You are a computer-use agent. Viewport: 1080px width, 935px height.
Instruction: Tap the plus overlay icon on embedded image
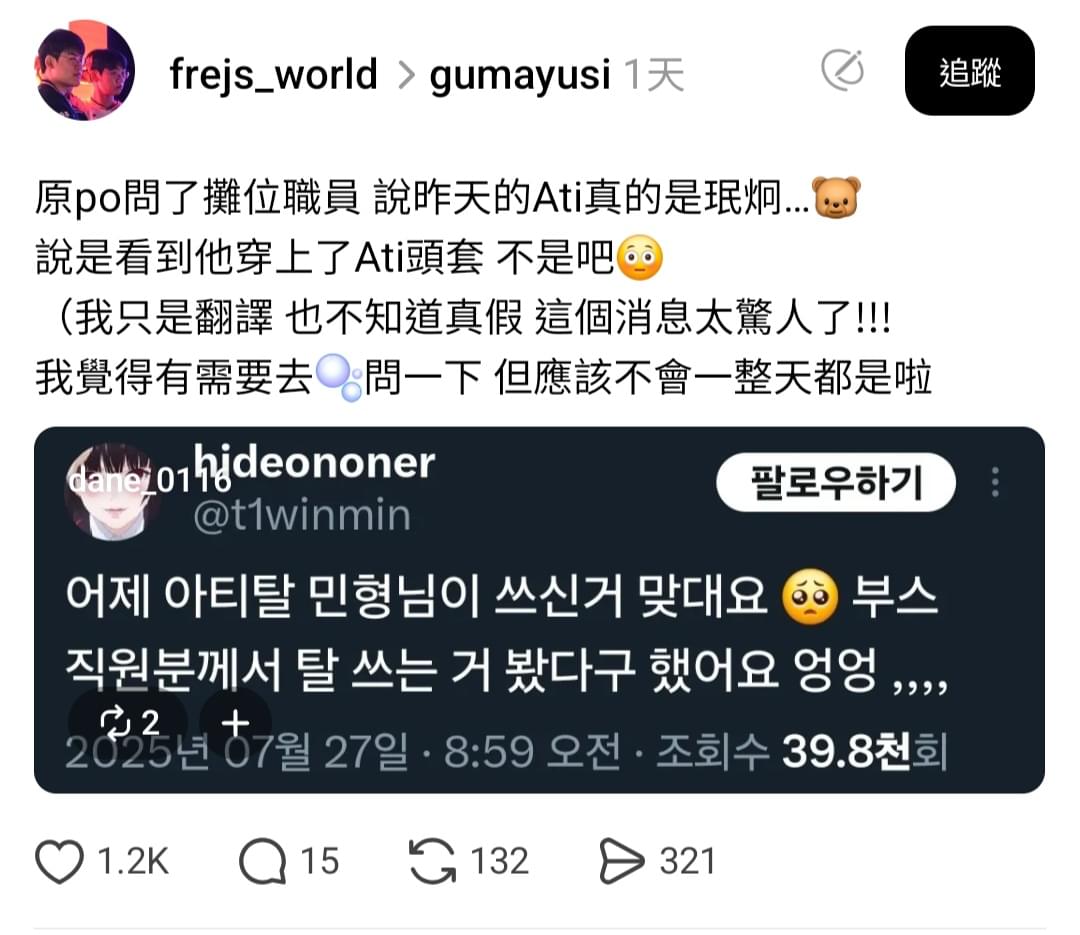236,723
